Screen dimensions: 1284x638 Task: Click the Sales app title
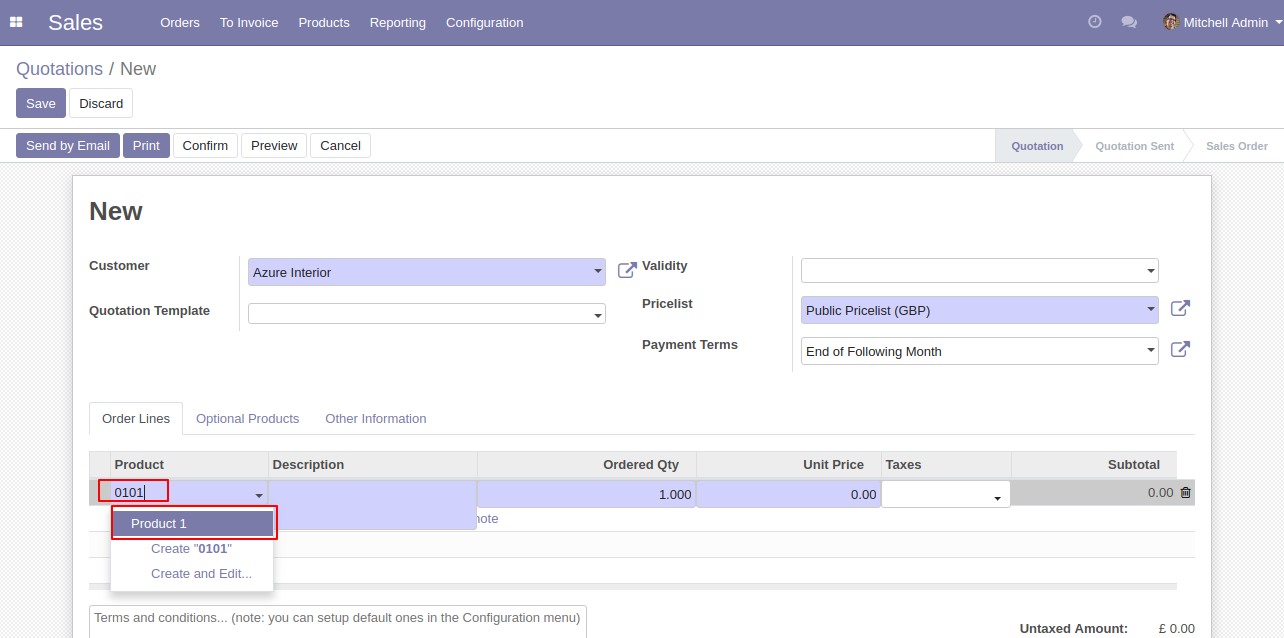(75, 22)
